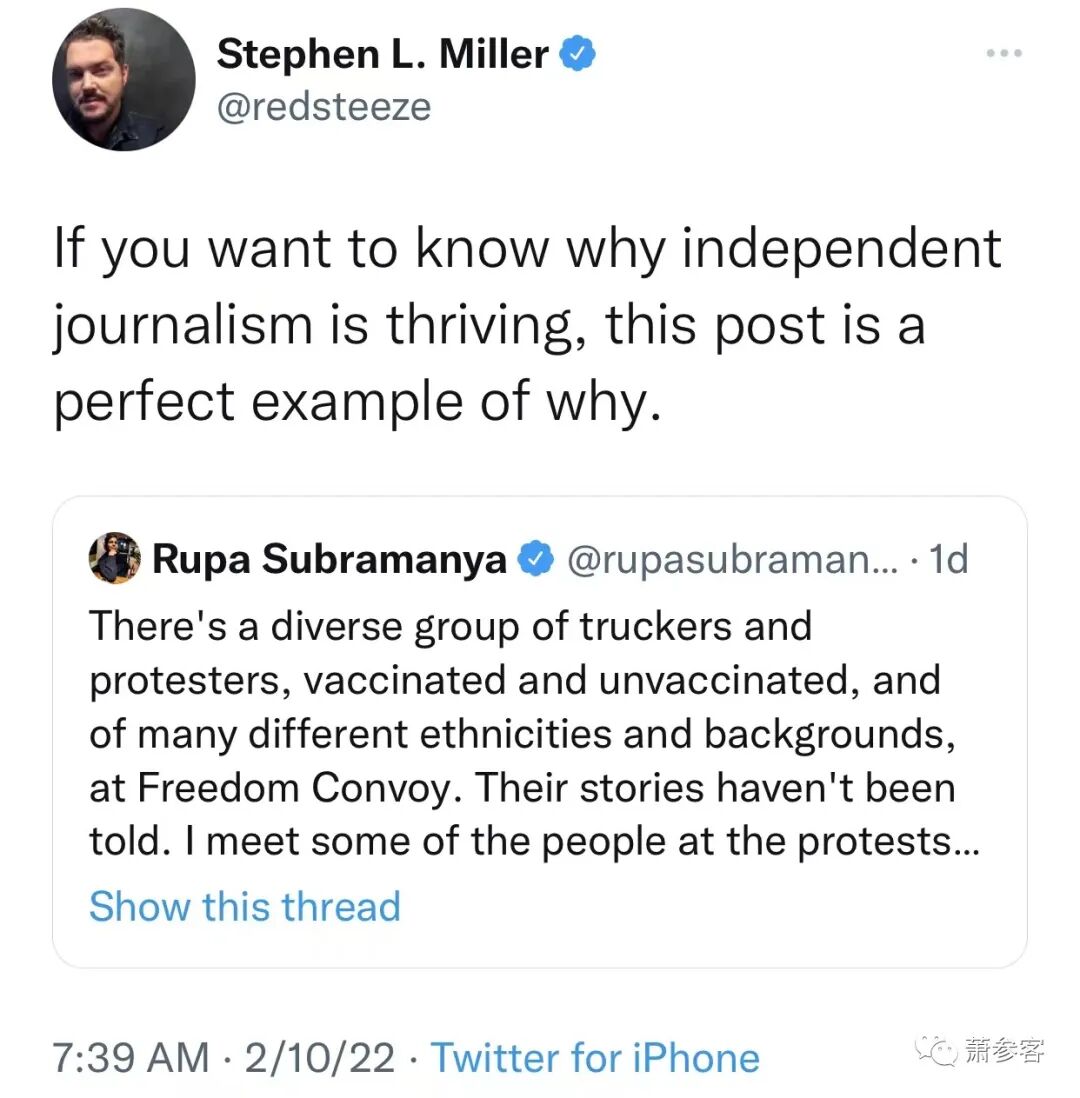Click the quoted text line 'Their stories haven't been'
Viewport: 1080px width, 1098px height.
tap(715, 788)
